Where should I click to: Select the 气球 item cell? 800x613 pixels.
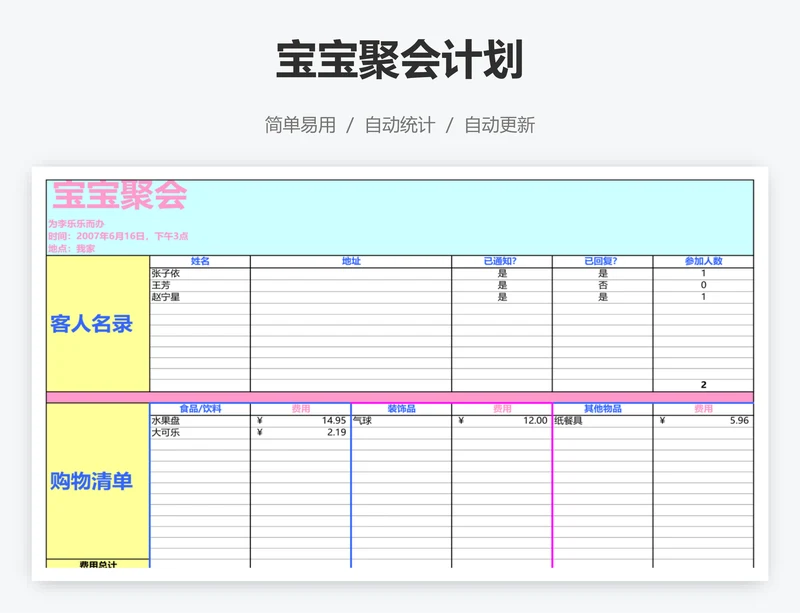(401, 421)
